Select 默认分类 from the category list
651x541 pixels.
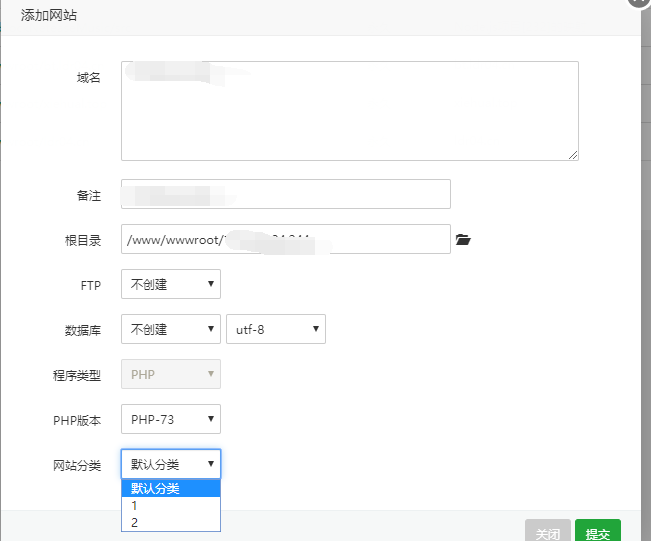coord(171,489)
